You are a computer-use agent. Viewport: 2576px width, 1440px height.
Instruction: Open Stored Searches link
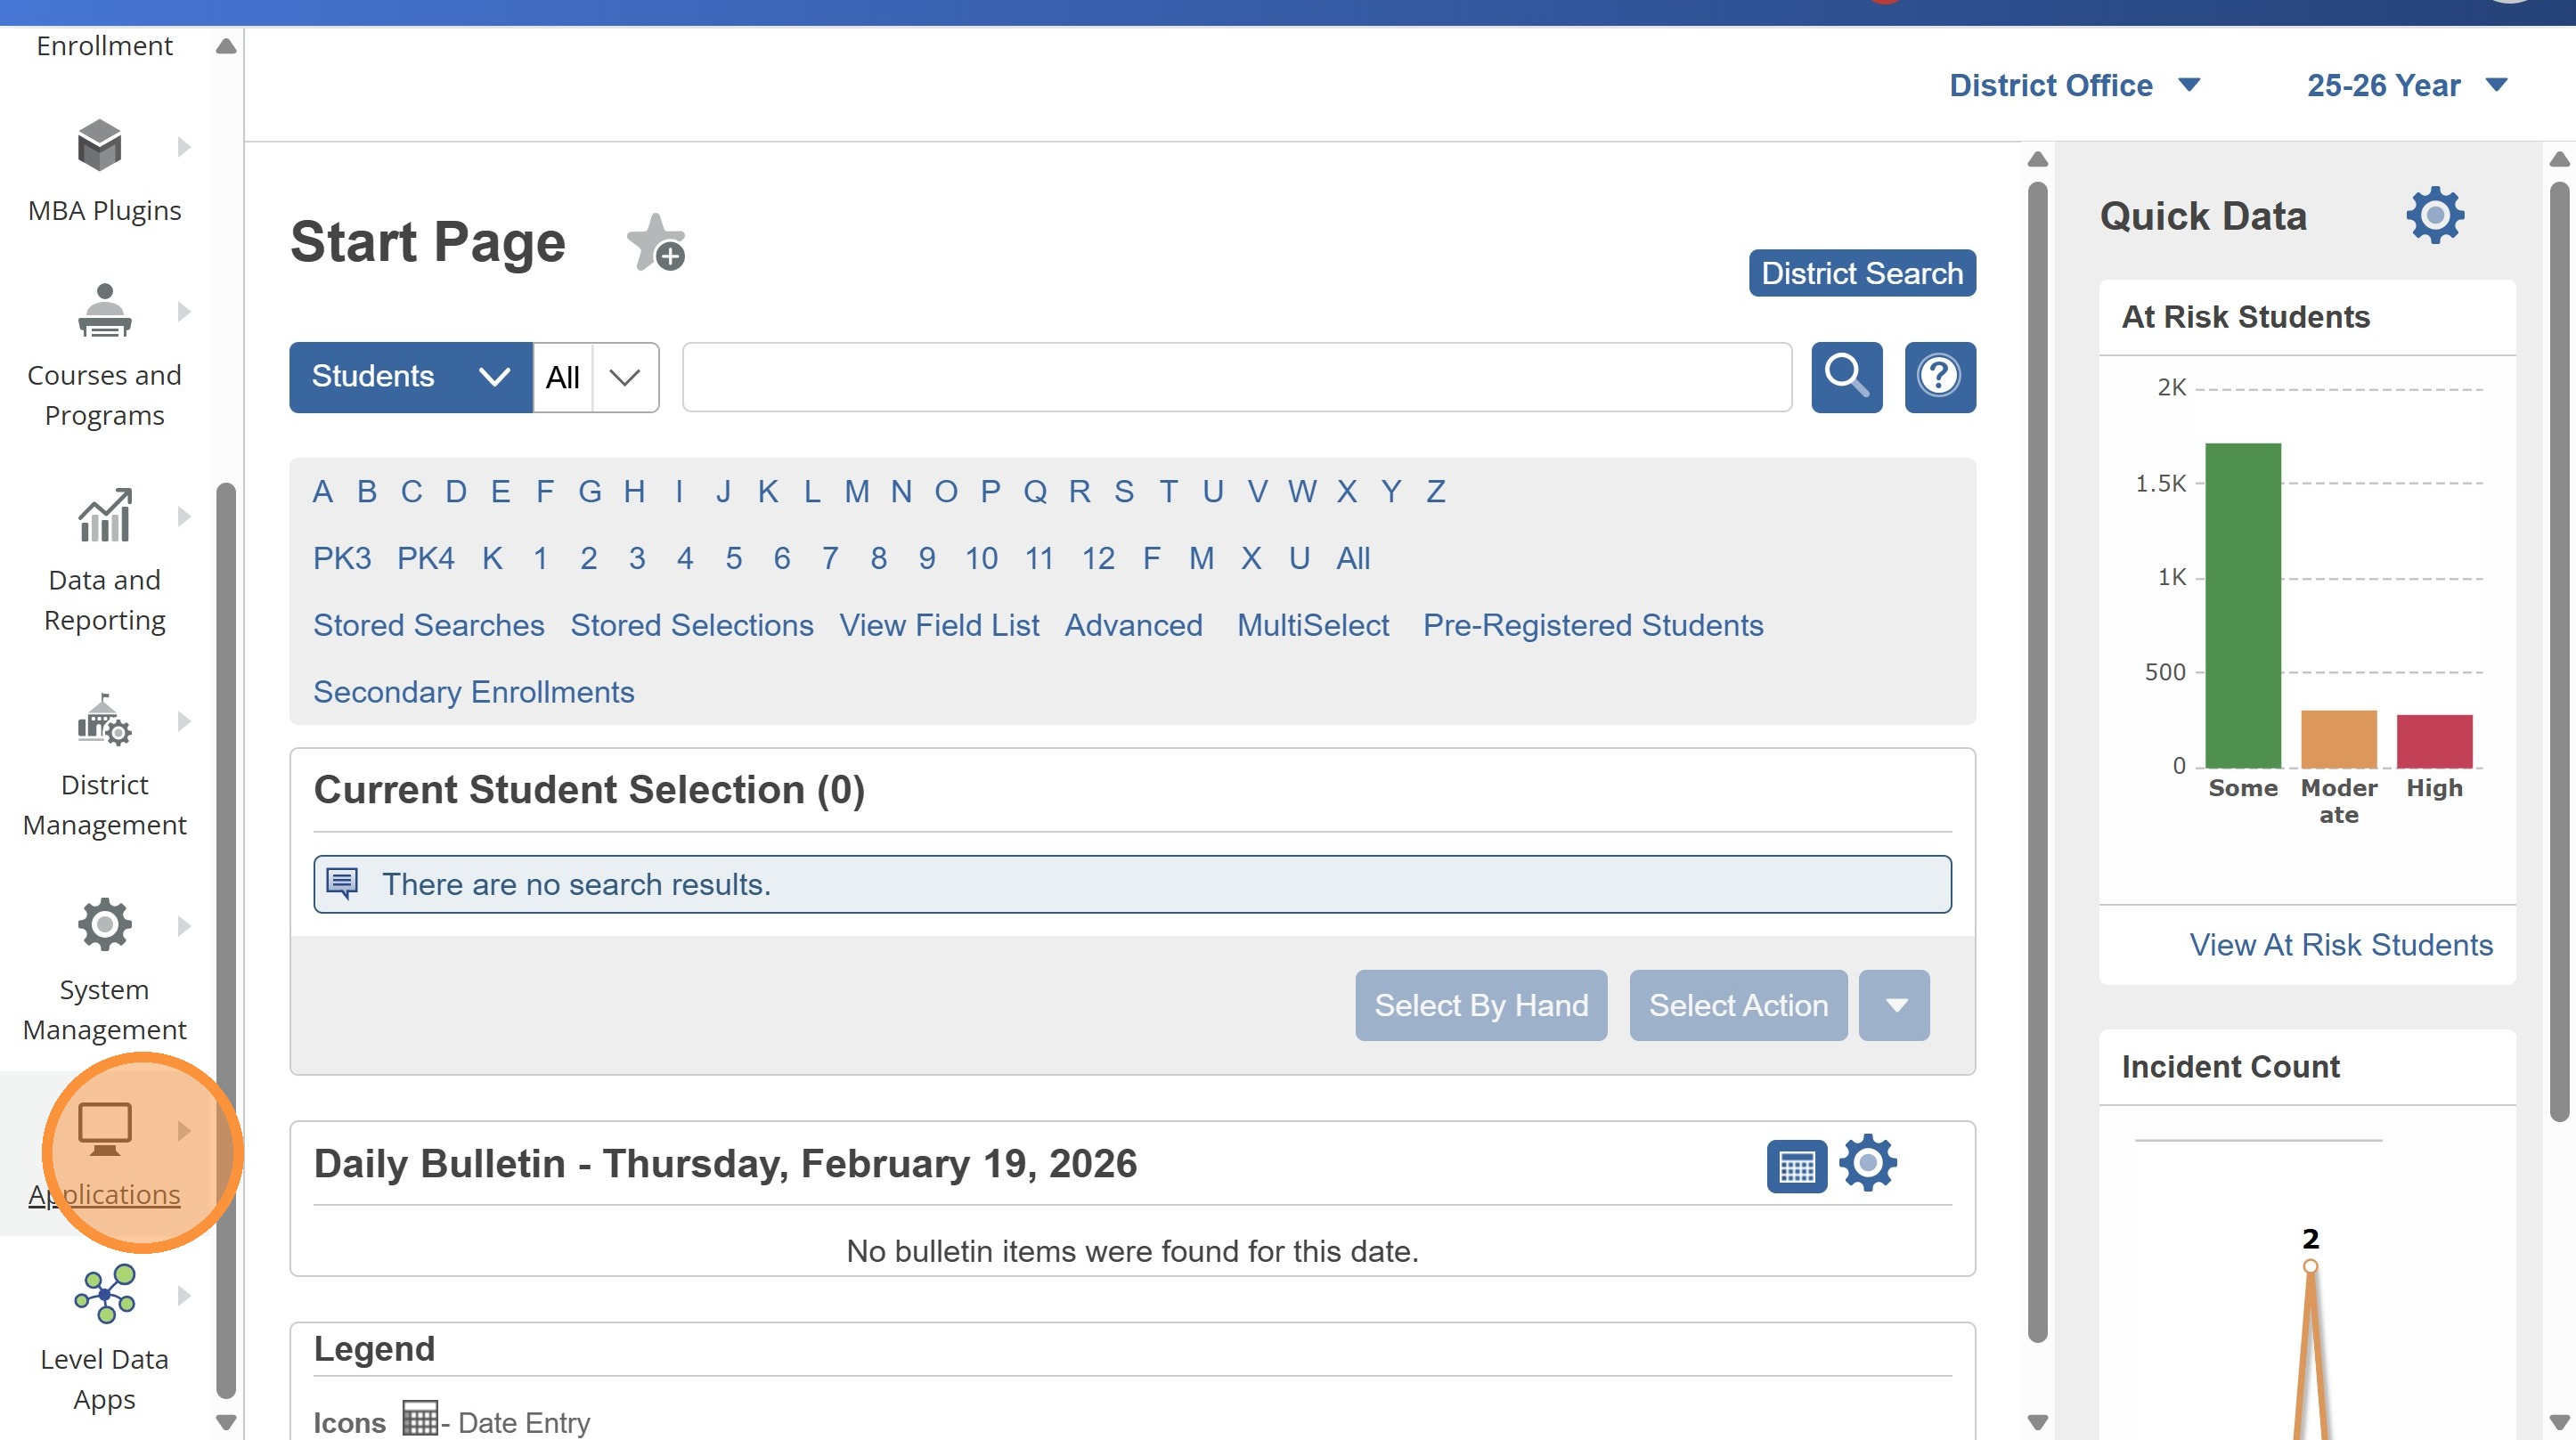coord(428,625)
